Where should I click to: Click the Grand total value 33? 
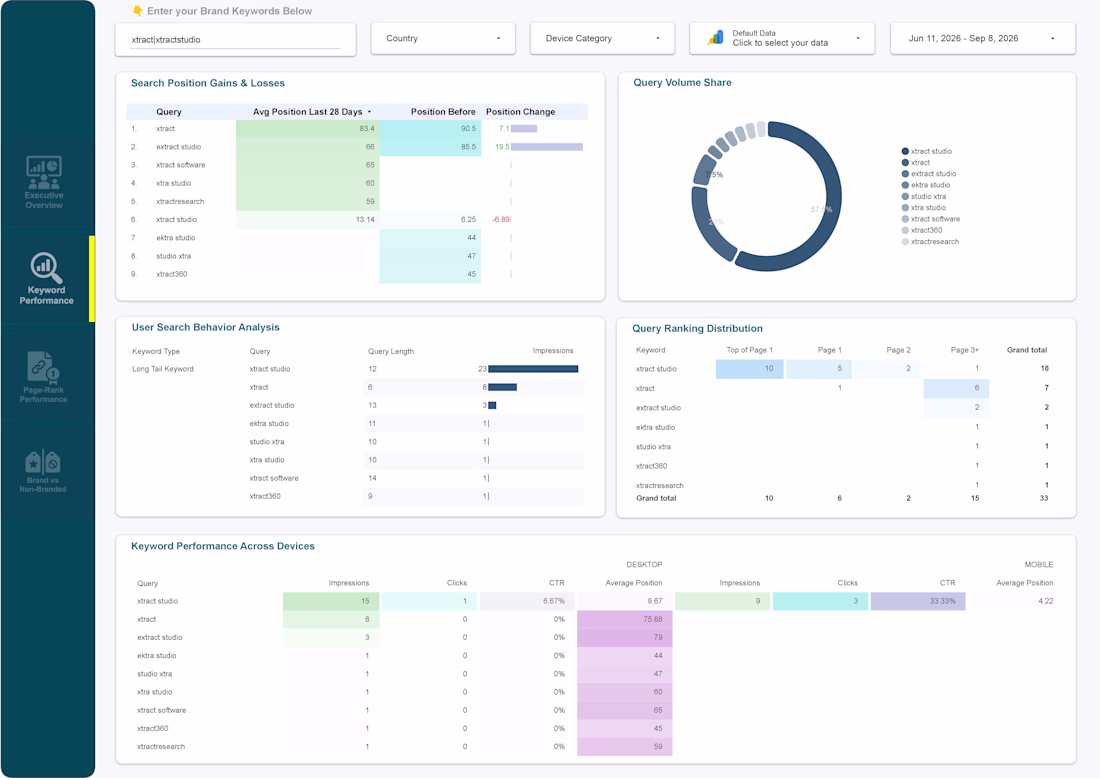point(1044,498)
